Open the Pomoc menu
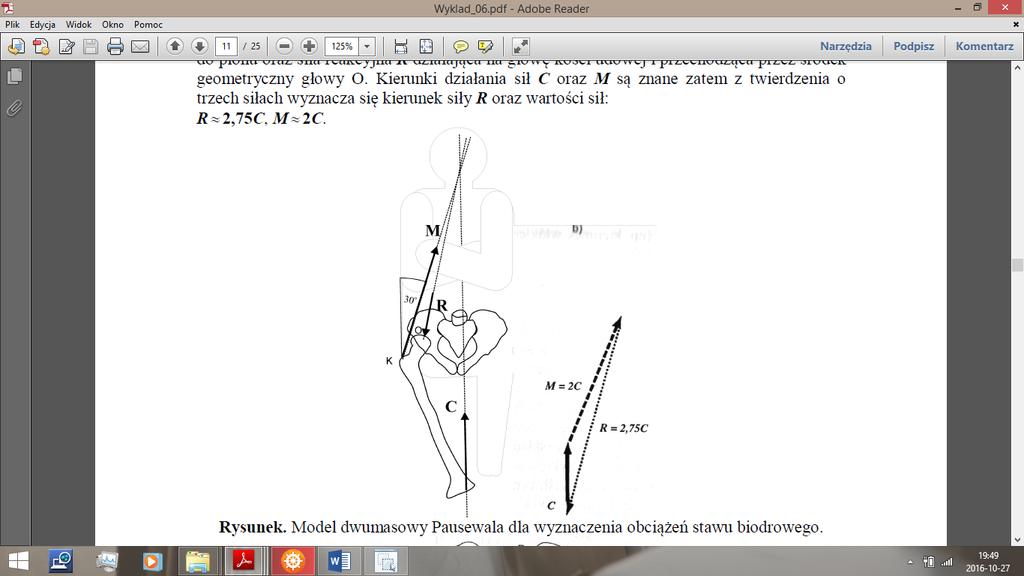 point(148,24)
